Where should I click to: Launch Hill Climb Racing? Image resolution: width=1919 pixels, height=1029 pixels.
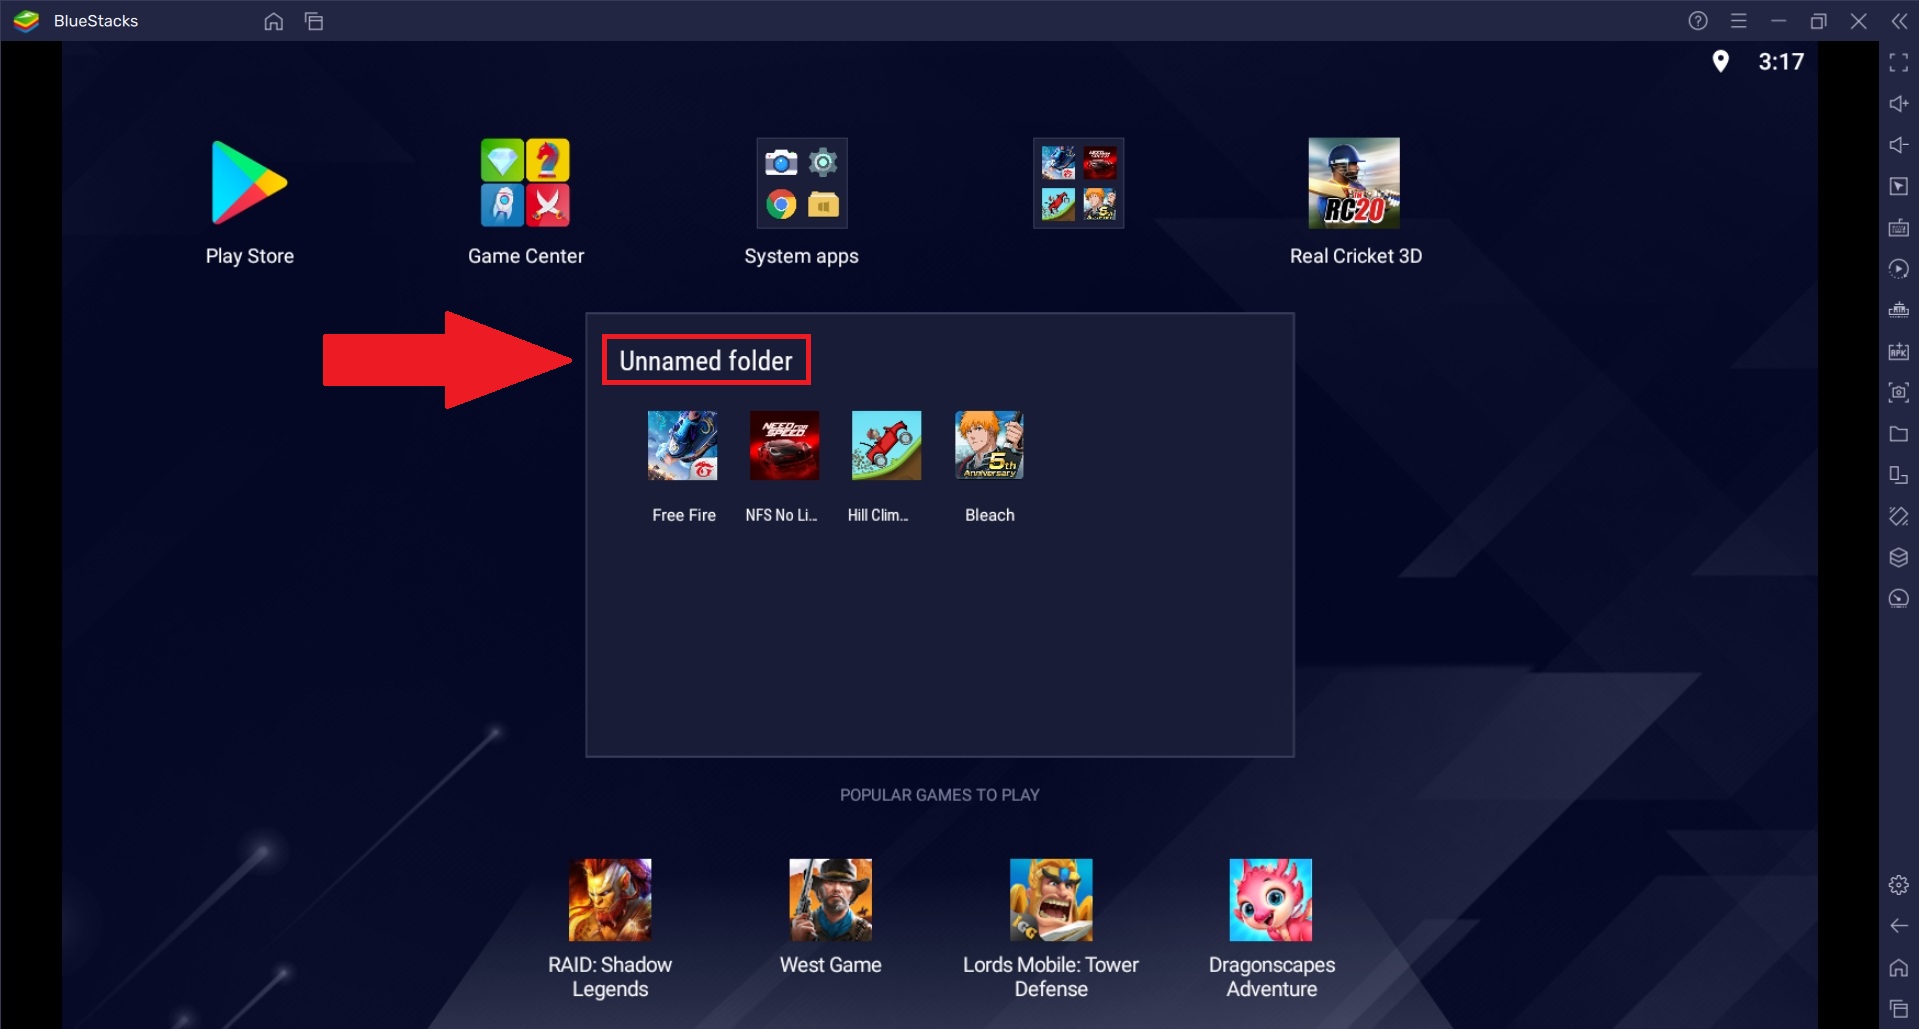tap(886, 445)
